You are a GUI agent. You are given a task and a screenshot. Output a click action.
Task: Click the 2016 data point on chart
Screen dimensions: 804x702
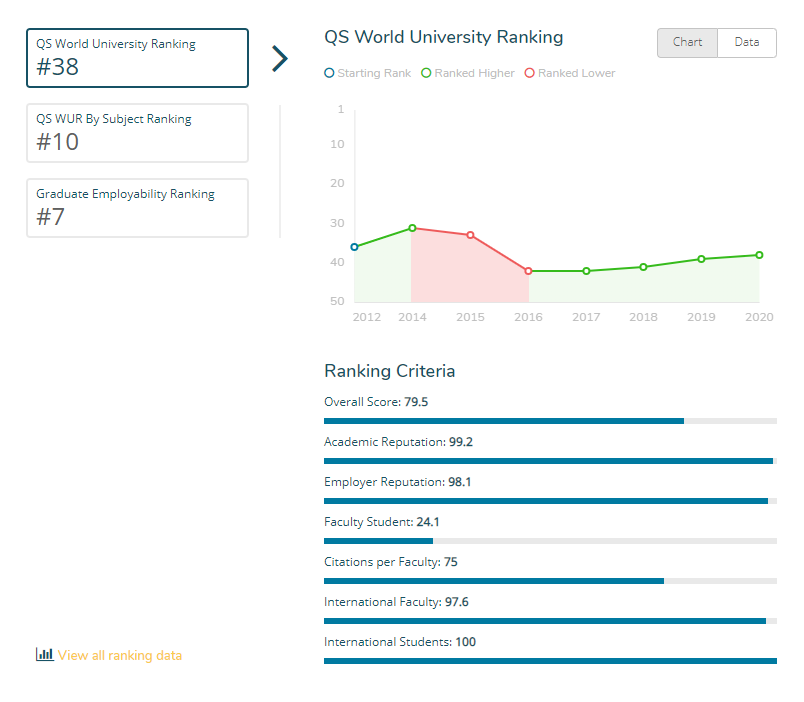tap(529, 271)
